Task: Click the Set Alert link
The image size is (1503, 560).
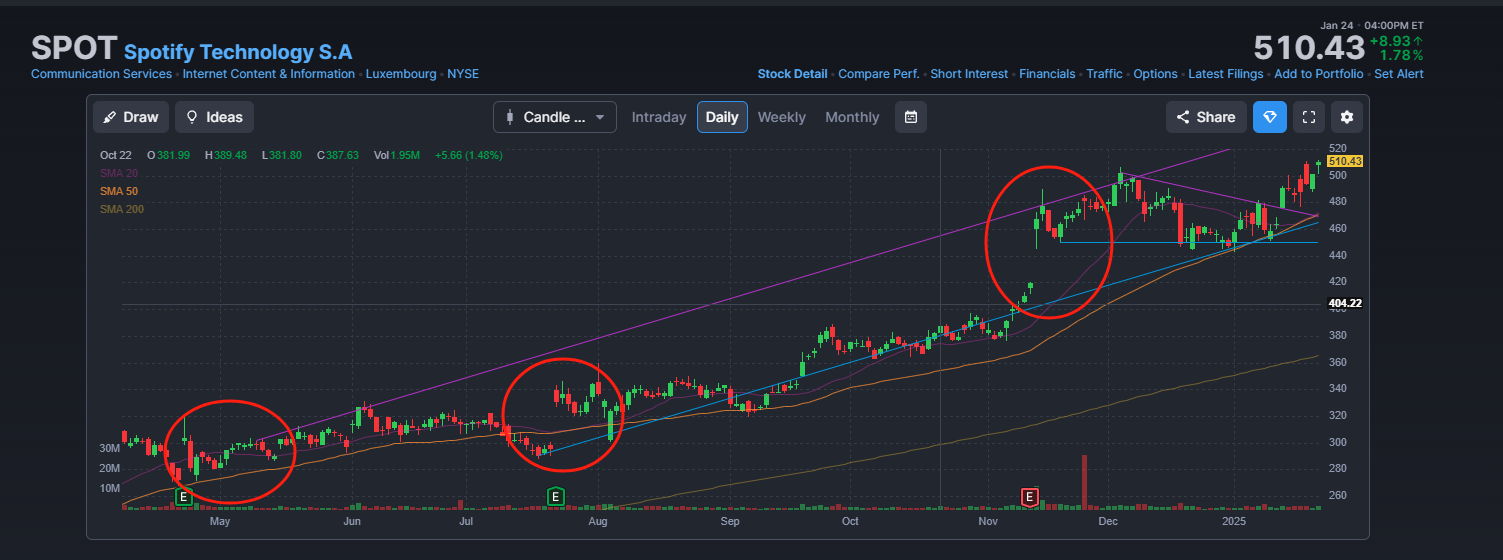Action: 1398,74
